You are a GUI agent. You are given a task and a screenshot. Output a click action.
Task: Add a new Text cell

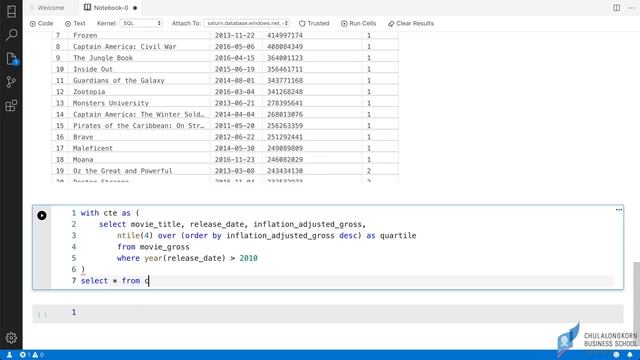[75, 24]
